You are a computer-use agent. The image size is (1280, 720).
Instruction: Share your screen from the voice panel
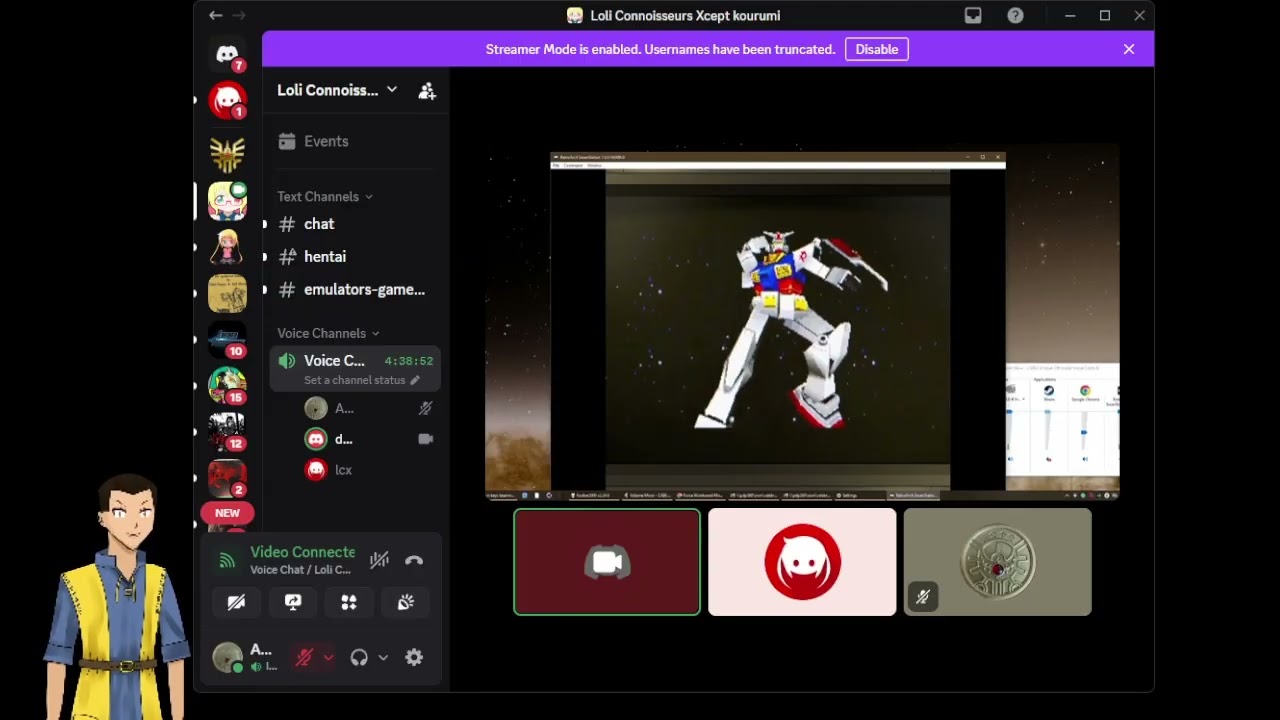pyautogui.click(x=293, y=602)
